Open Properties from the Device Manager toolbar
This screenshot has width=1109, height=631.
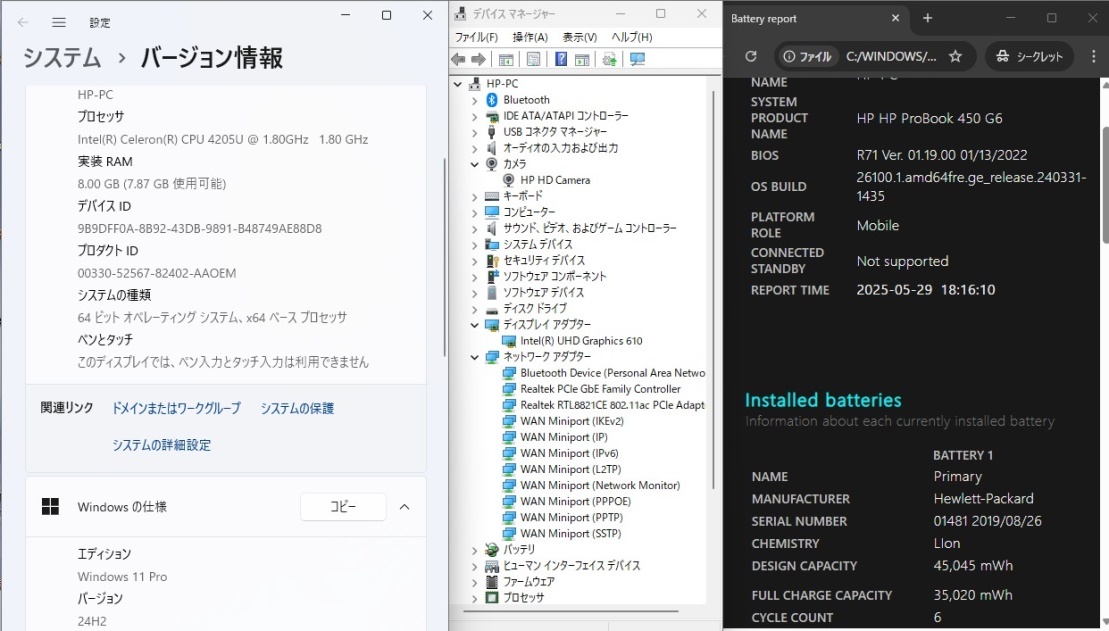533,59
